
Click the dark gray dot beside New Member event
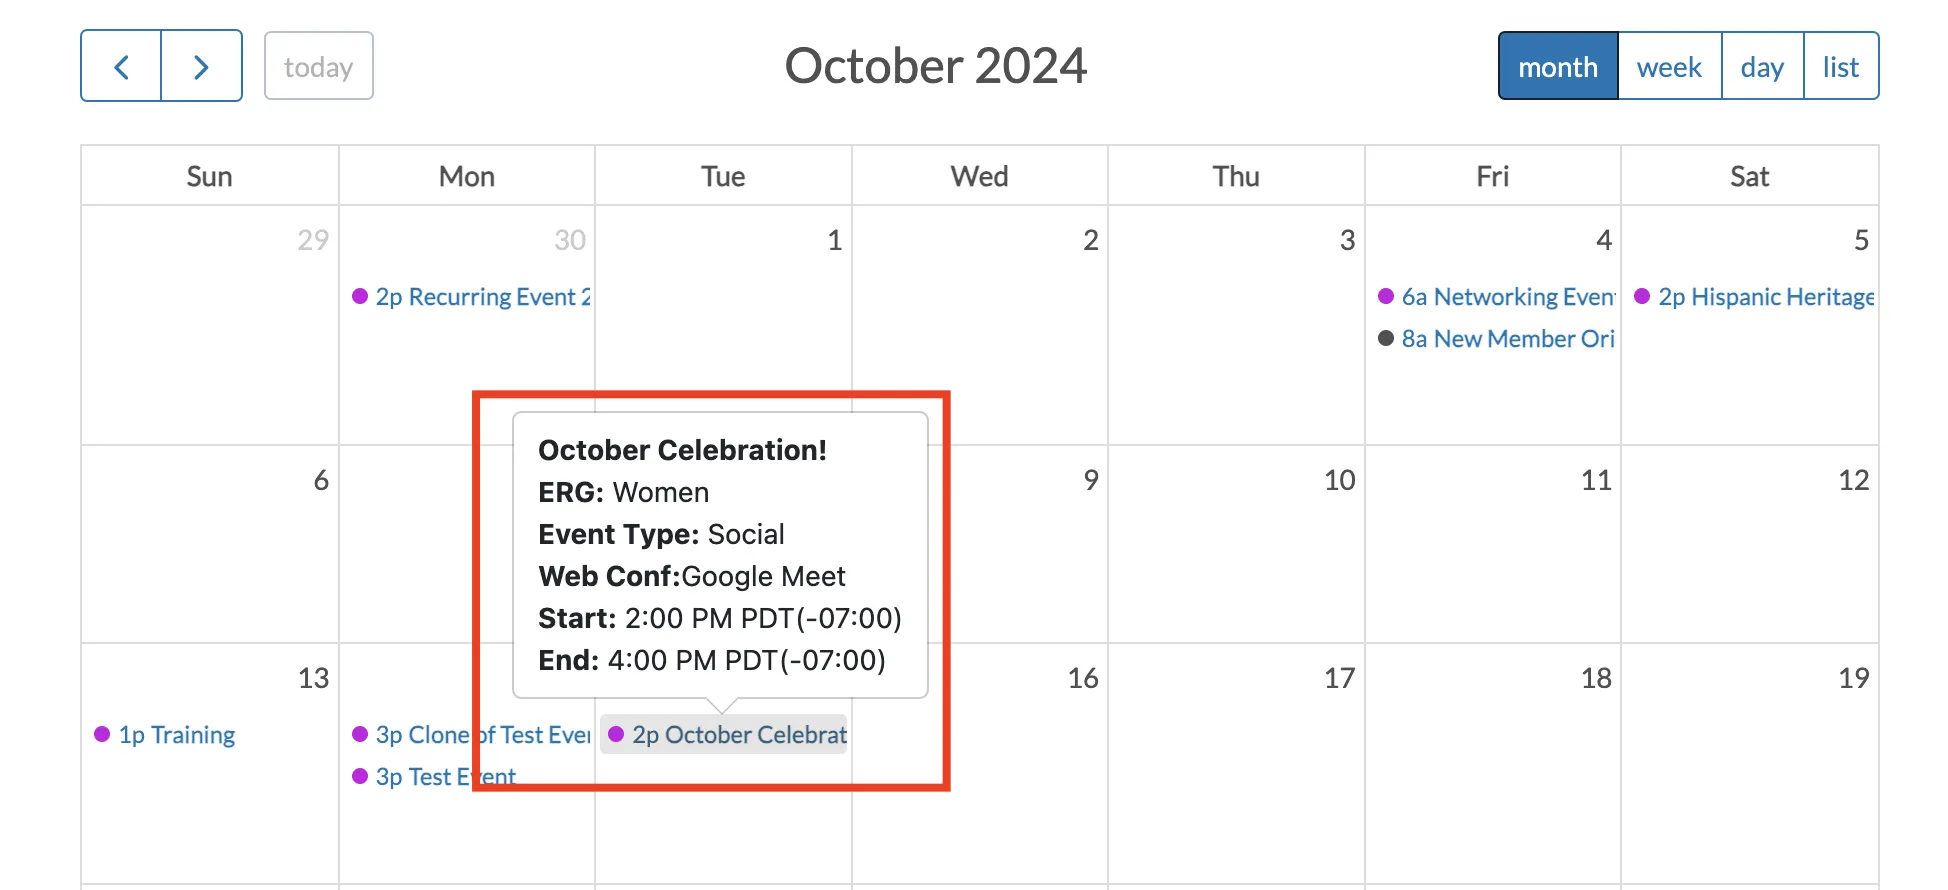tap(1386, 338)
